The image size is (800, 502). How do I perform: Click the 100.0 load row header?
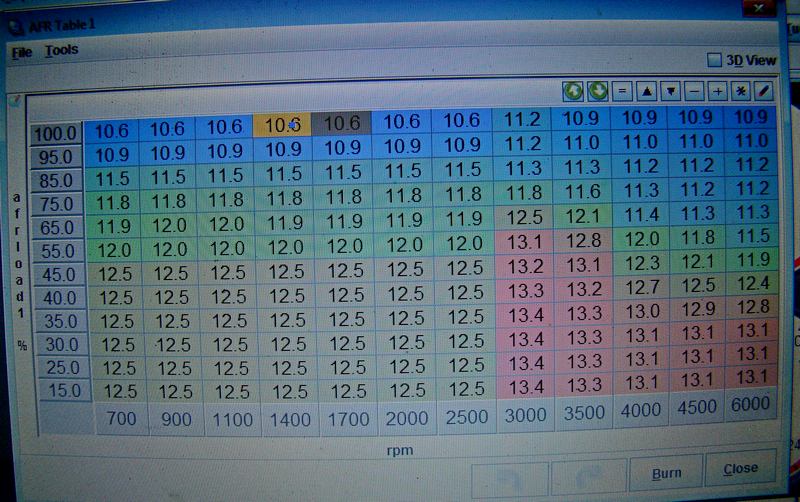(x=57, y=134)
